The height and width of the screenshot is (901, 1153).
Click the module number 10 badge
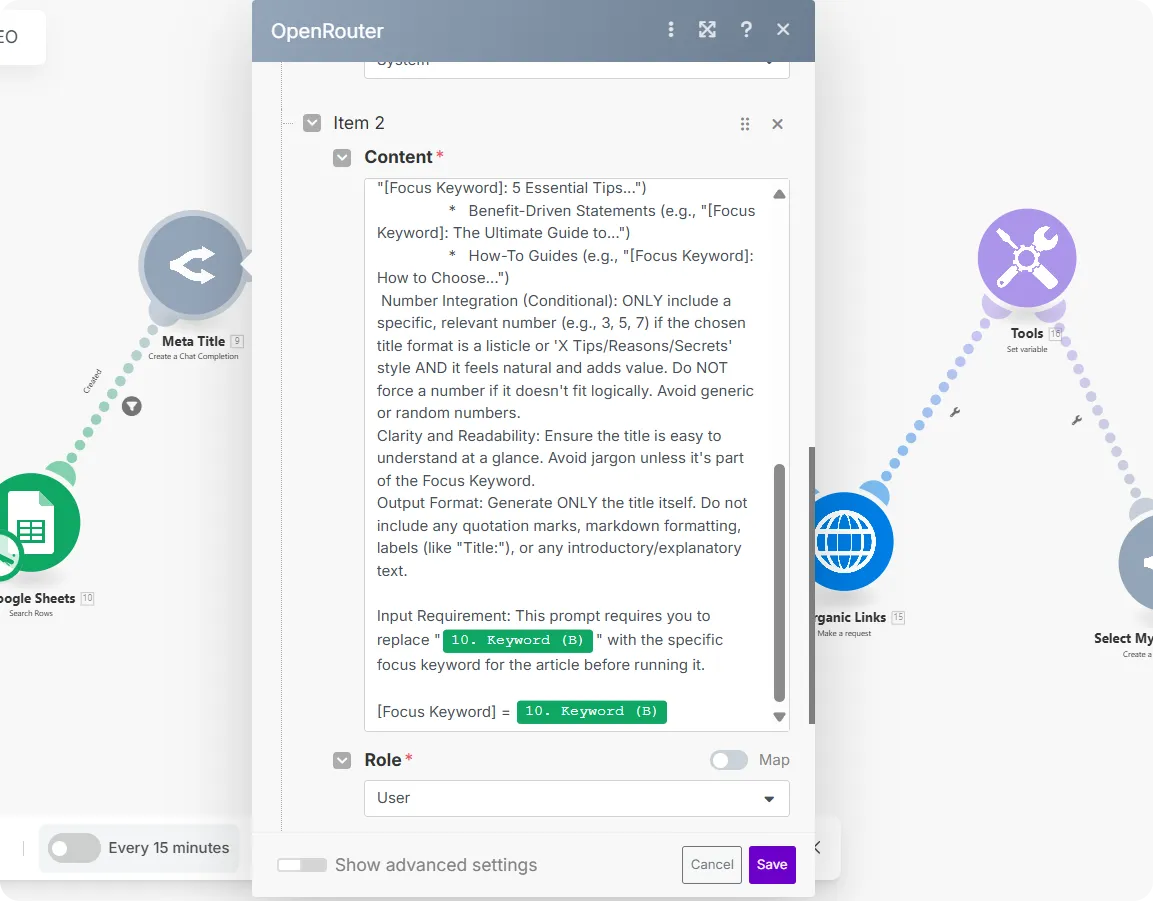click(88, 598)
